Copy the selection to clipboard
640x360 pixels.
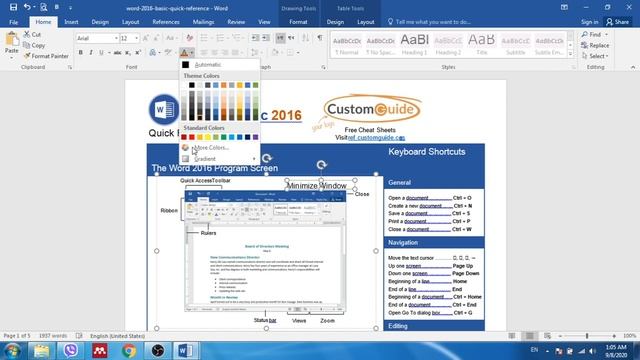pyautogui.click(x=34, y=45)
